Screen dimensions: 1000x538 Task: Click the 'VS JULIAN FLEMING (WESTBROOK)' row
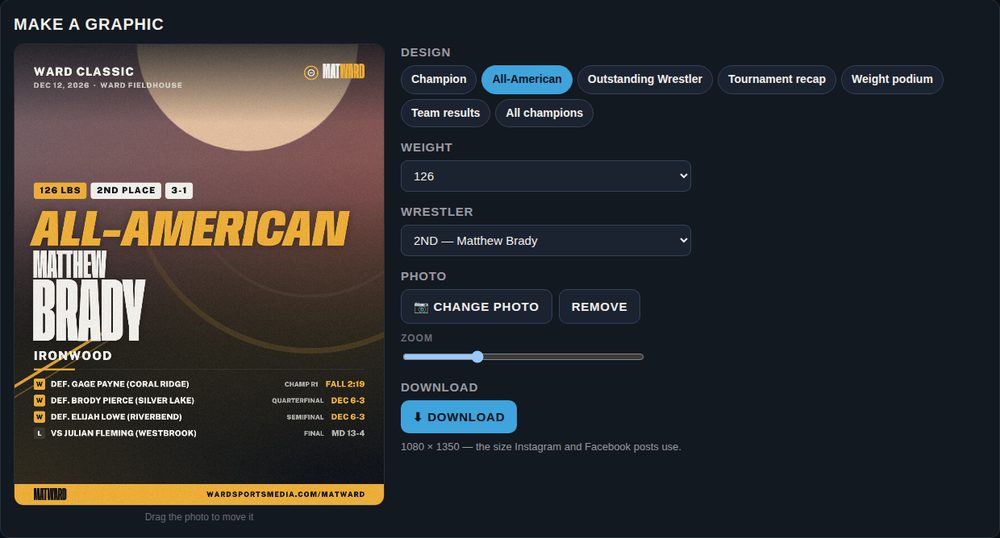(x=199, y=433)
